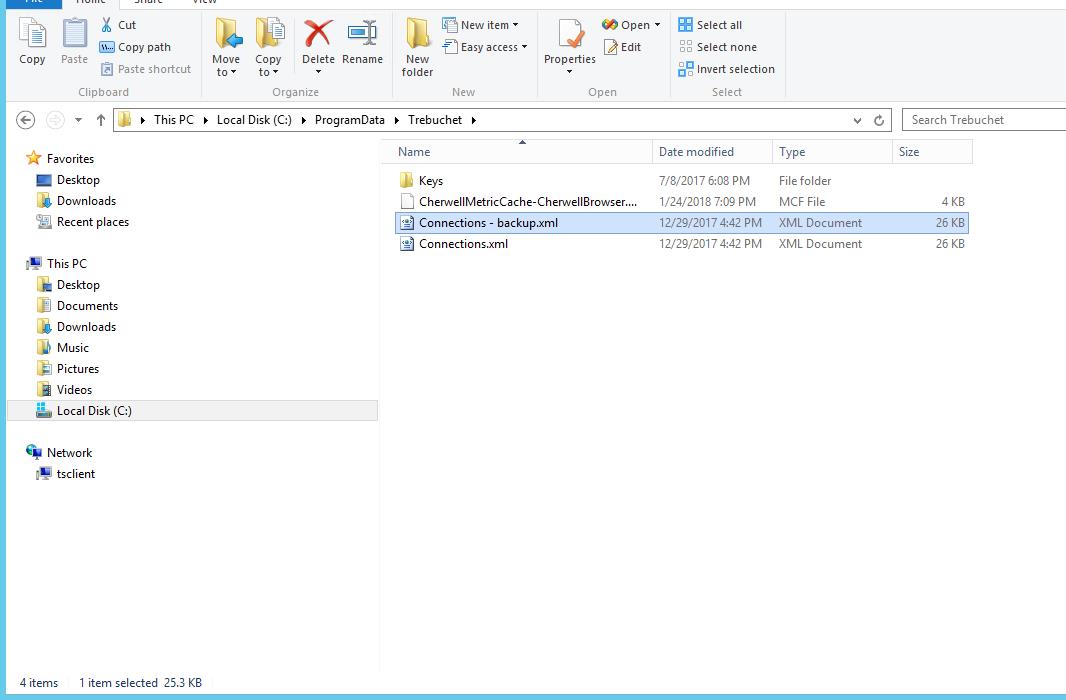Screen dimensions: 1066x700
Task: Click the Delete icon in ribbon
Action: point(318,36)
